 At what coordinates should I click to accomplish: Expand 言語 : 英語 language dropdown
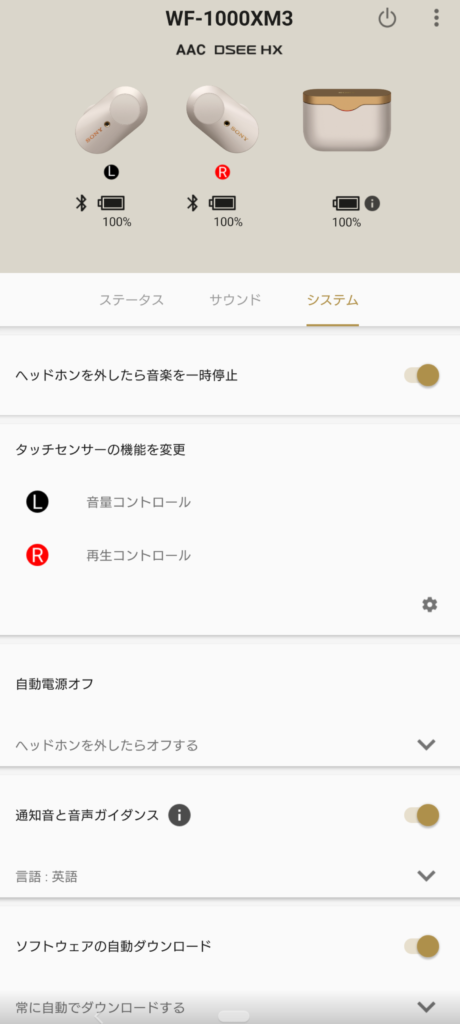(x=426, y=876)
